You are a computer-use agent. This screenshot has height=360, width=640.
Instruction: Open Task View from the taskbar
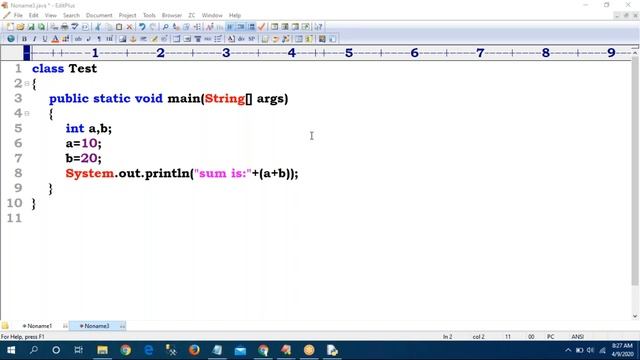point(78,350)
